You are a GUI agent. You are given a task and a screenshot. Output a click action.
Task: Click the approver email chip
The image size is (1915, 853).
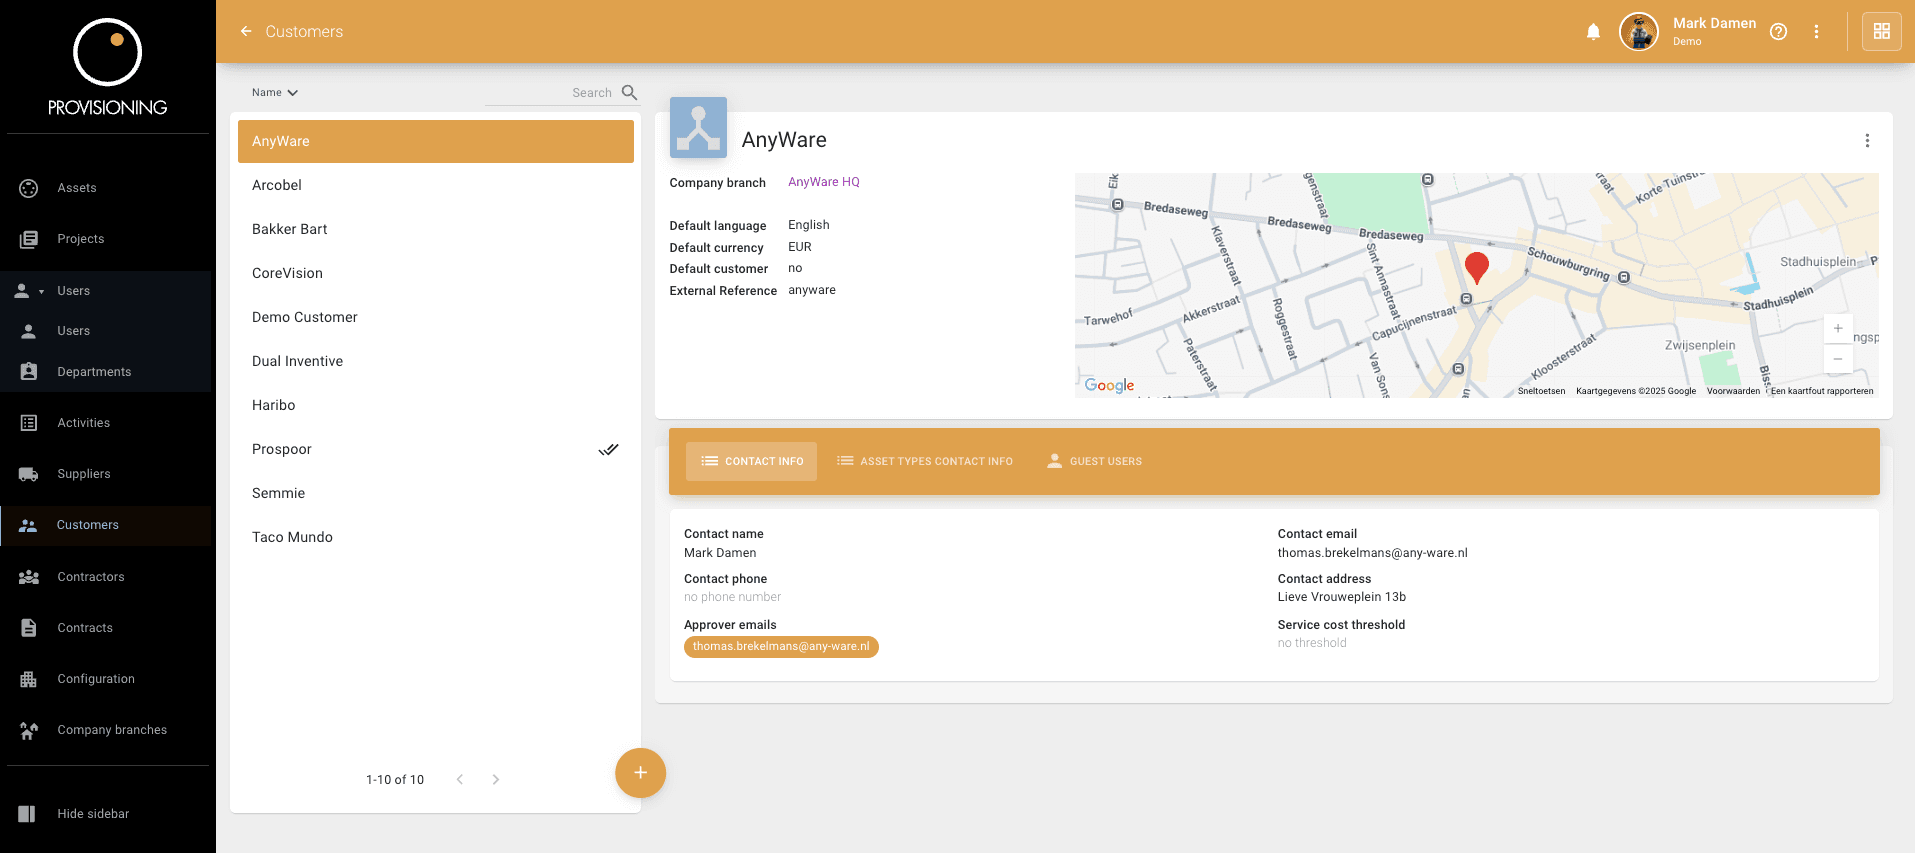pyautogui.click(x=781, y=647)
